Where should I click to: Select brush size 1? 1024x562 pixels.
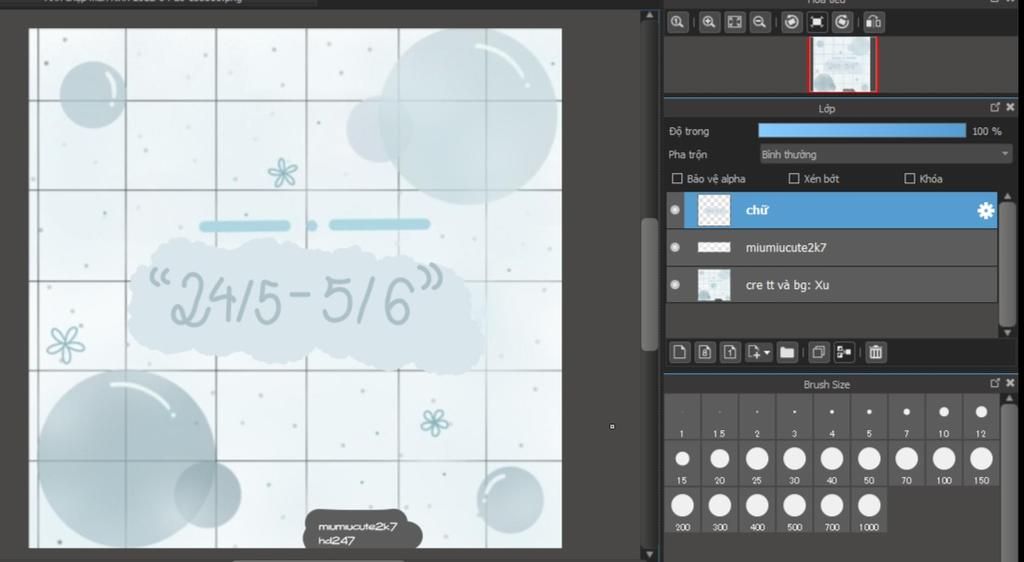(682, 416)
